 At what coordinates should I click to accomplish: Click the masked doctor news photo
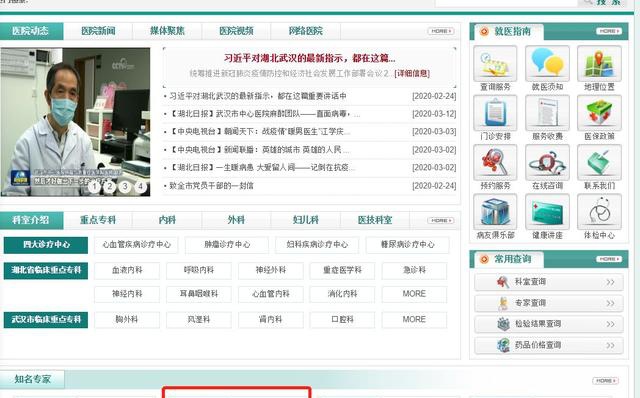[x=76, y=122]
